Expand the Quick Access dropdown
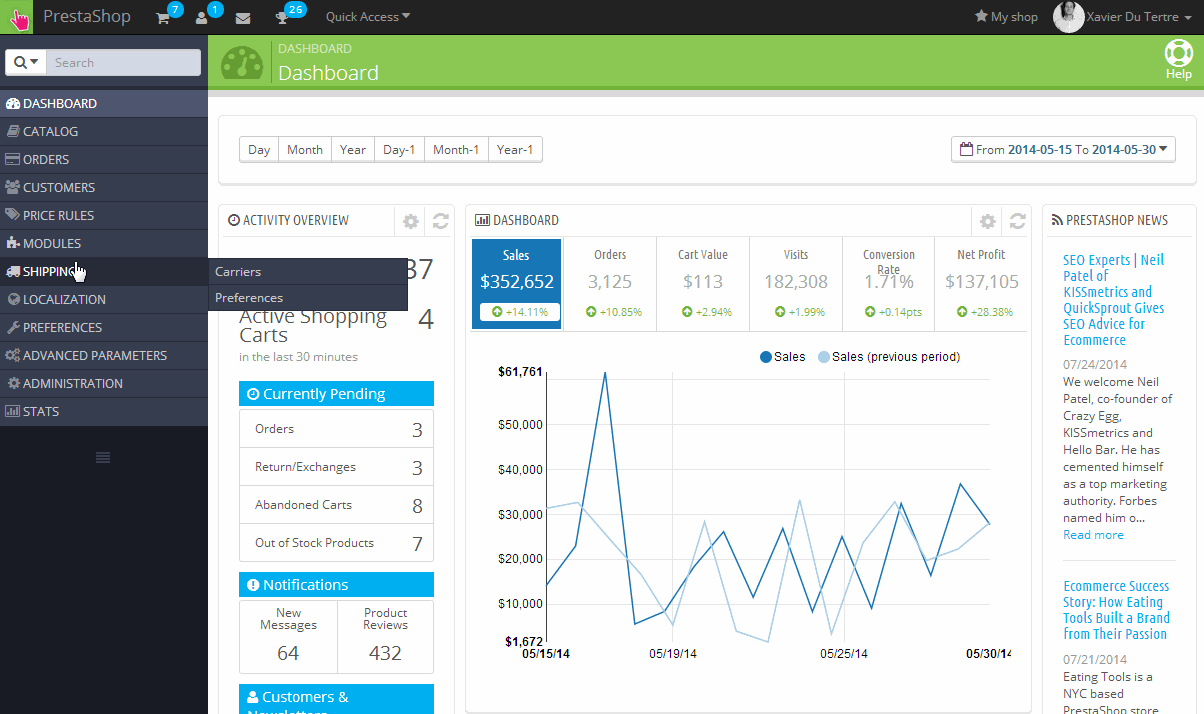1204x714 pixels. pos(367,17)
